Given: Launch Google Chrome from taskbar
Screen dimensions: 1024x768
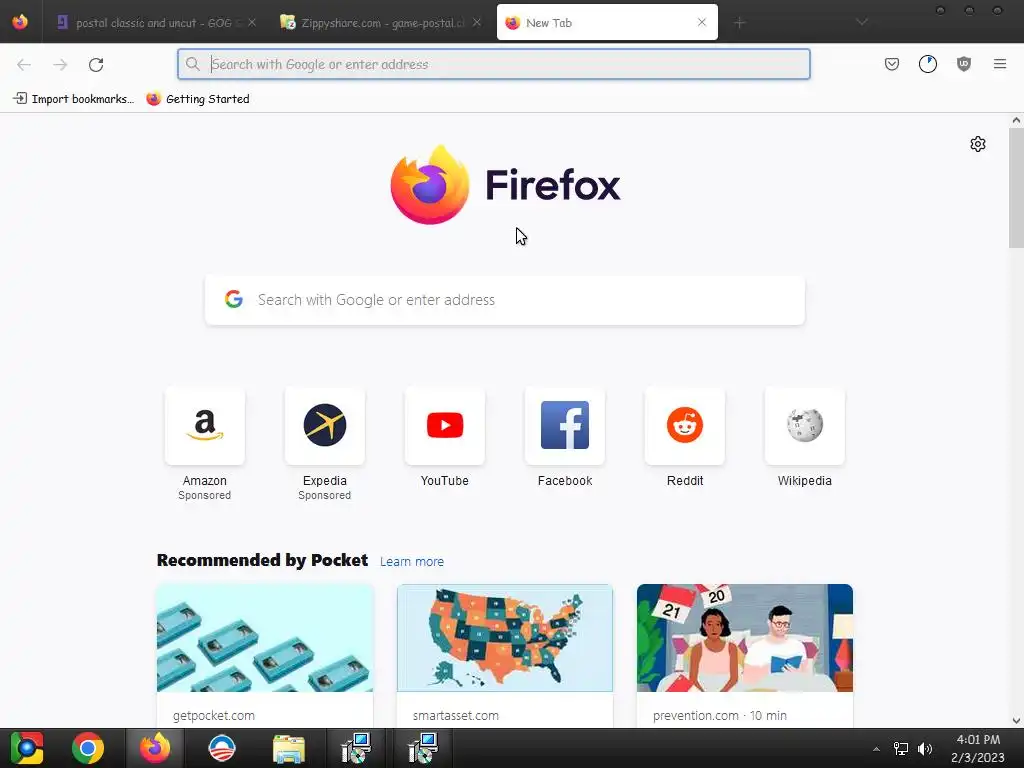Looking at the screenshot, I should [88, 748].
